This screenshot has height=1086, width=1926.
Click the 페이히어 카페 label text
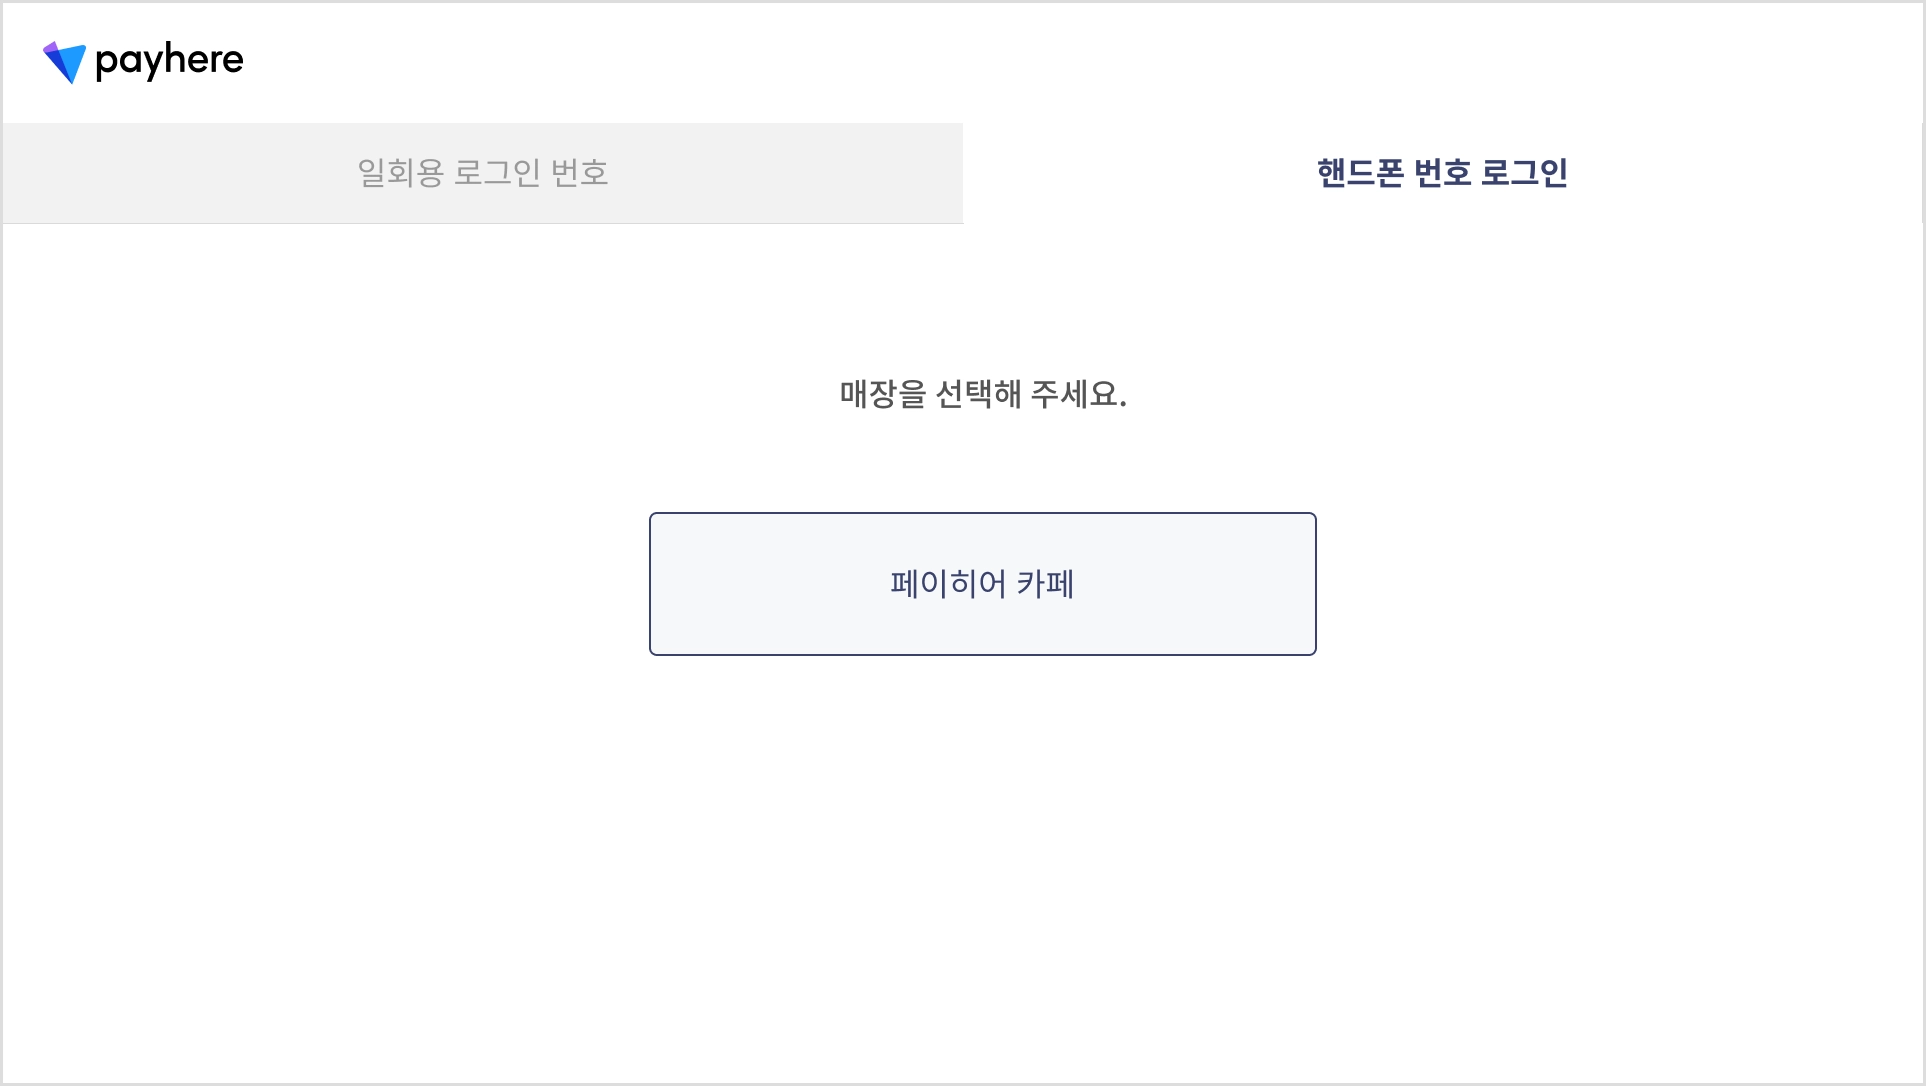coord(983,584)
